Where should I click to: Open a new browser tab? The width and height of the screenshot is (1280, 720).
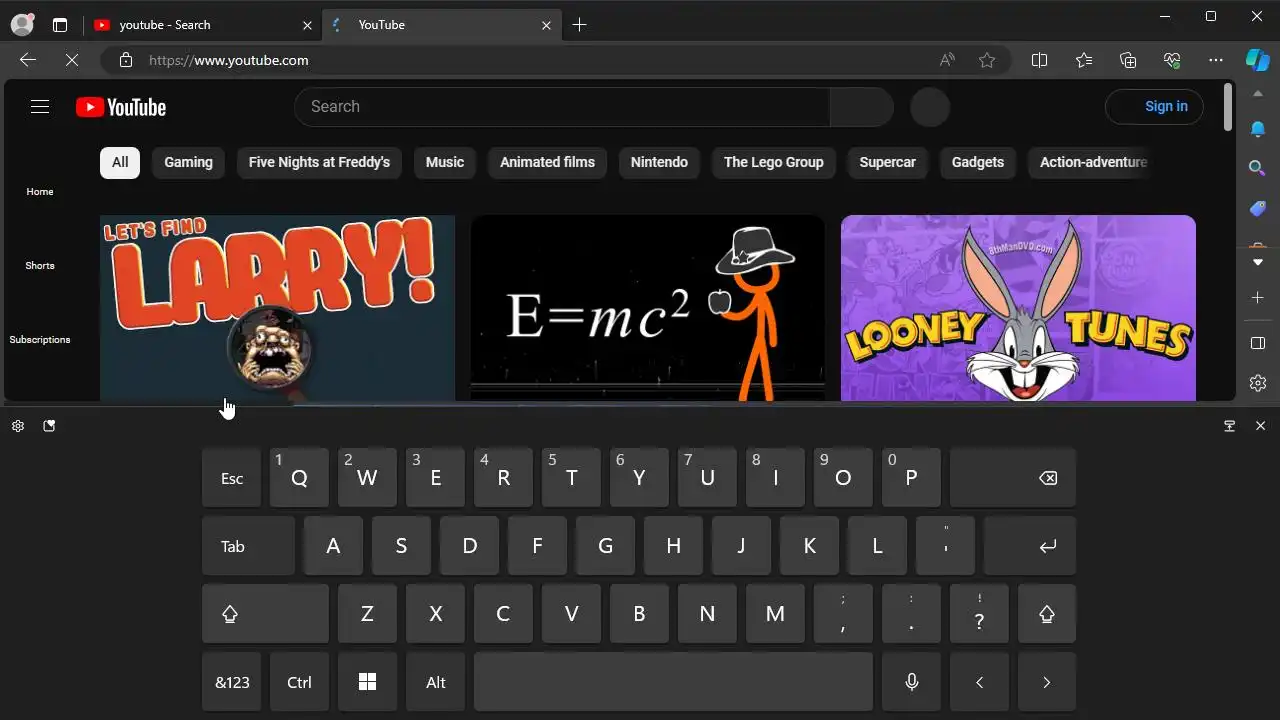pyautogui.click(x=579, y=25)
